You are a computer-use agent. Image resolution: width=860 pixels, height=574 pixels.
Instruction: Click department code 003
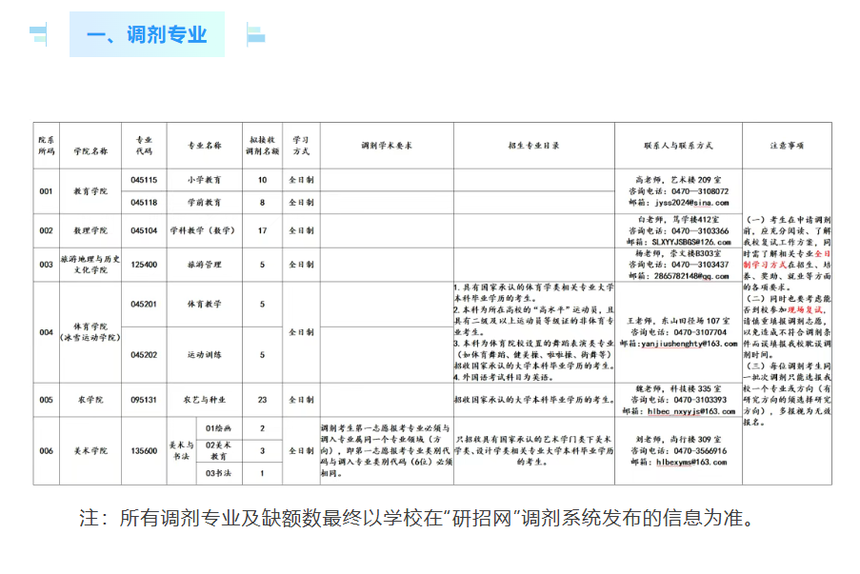46,265
